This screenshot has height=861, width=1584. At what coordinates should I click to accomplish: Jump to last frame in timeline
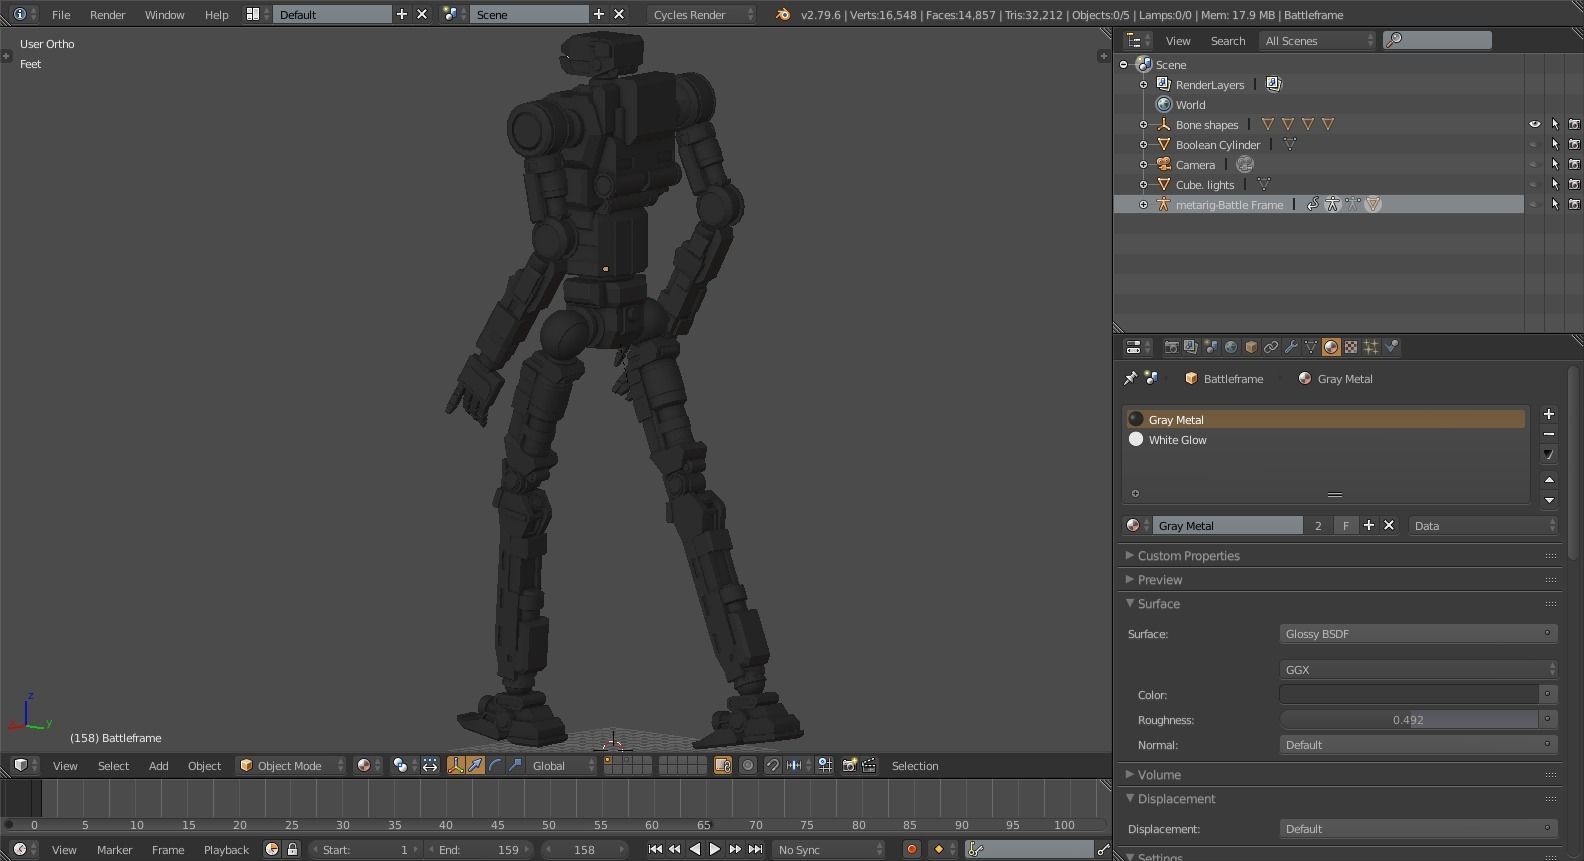(755, 849)
